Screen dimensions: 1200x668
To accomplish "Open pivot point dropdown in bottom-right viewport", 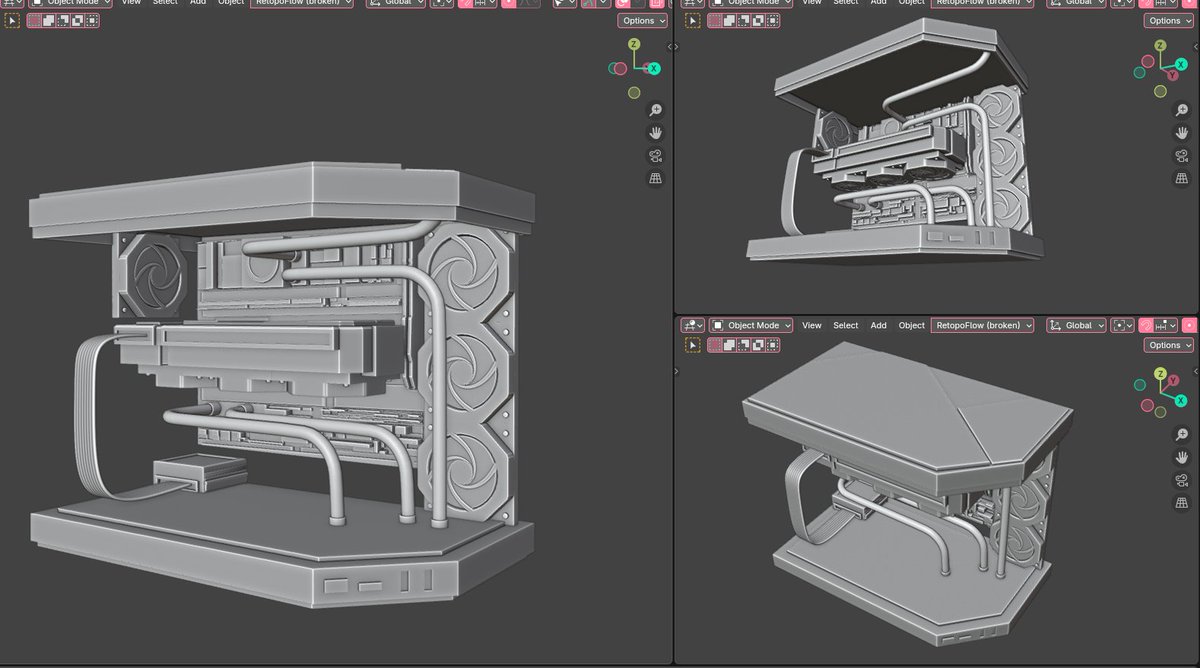I will [x=1122, y=325].
